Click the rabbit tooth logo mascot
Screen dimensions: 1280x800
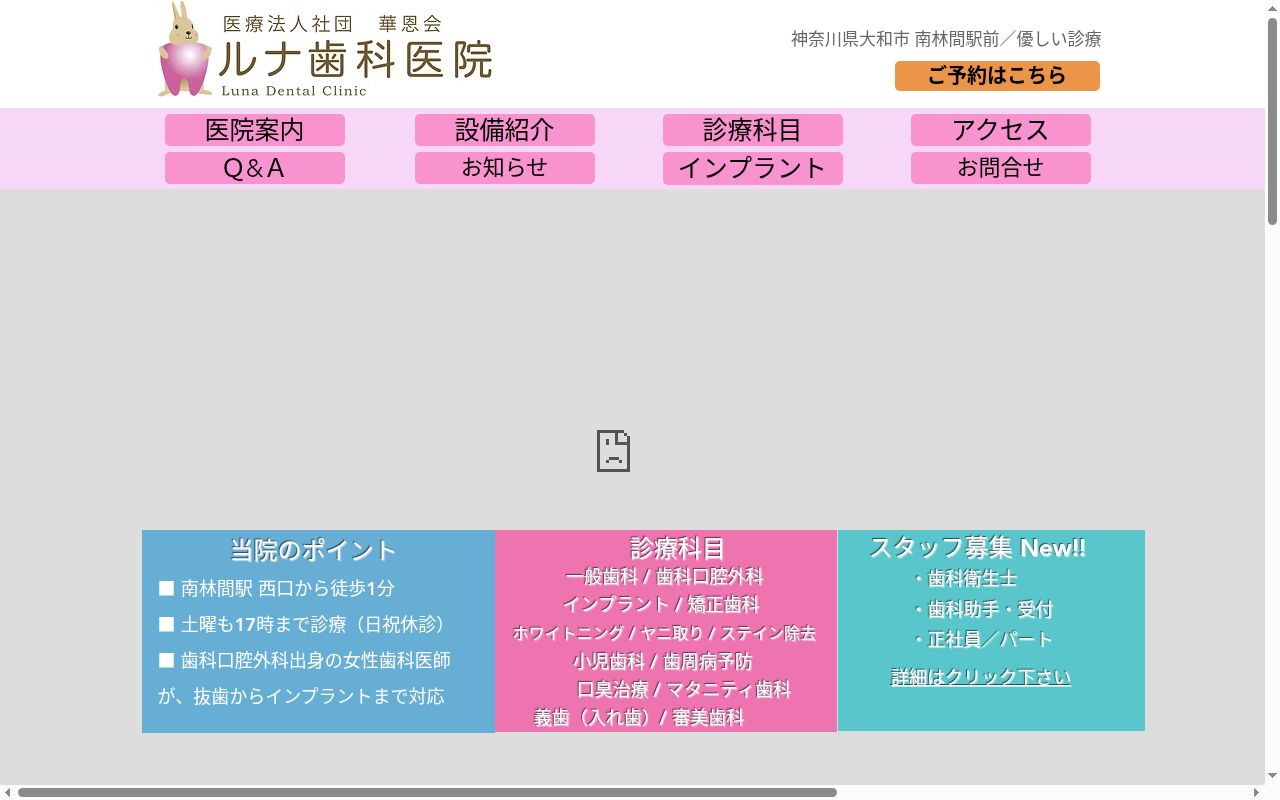185,49
